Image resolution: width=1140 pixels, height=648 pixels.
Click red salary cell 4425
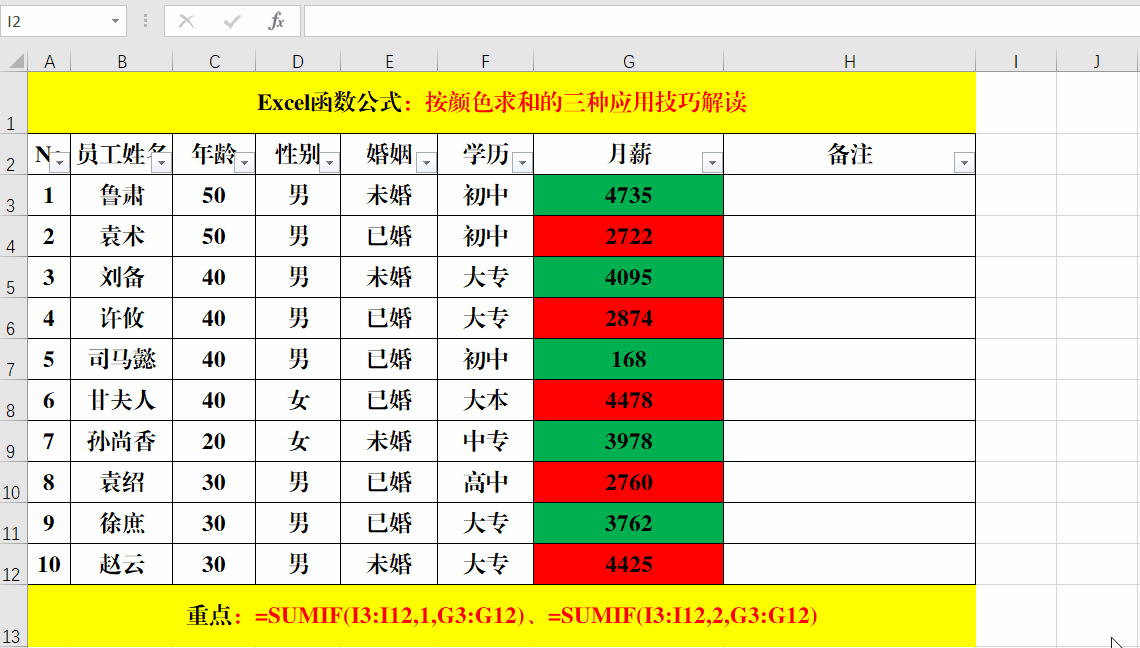629,564
